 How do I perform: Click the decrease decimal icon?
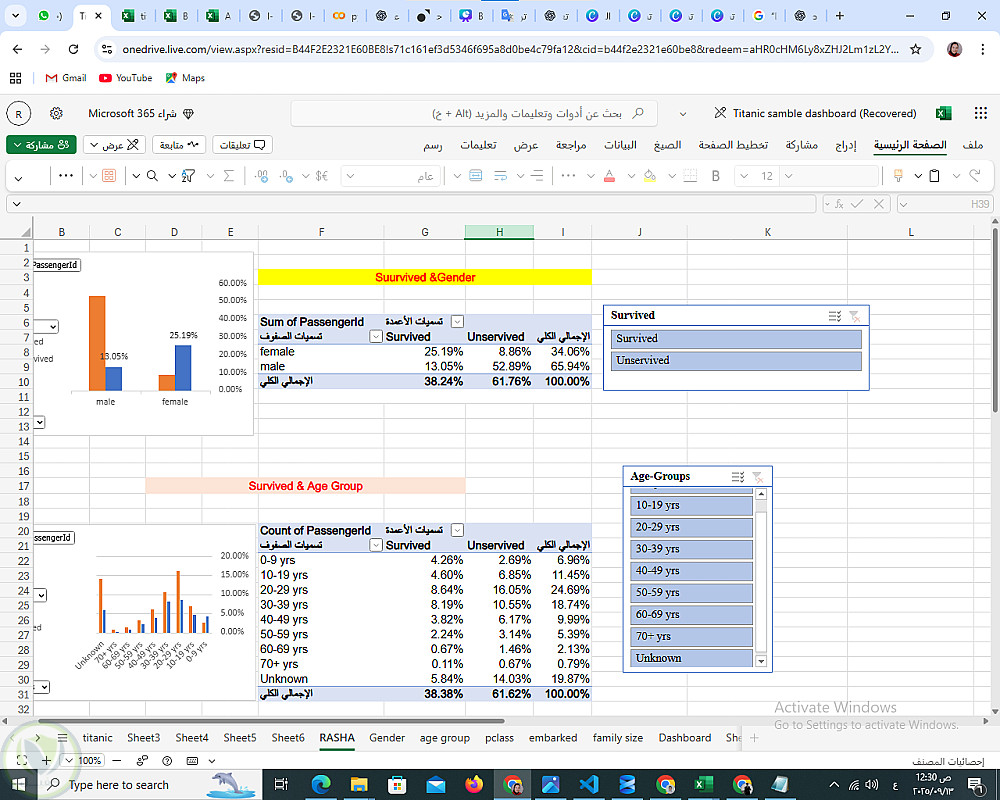click(x=286, y=176)
